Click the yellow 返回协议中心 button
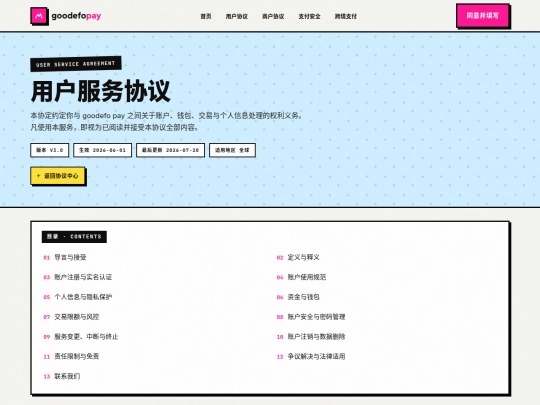This screenshot has height=405, width=540. [x=58, y=176]
